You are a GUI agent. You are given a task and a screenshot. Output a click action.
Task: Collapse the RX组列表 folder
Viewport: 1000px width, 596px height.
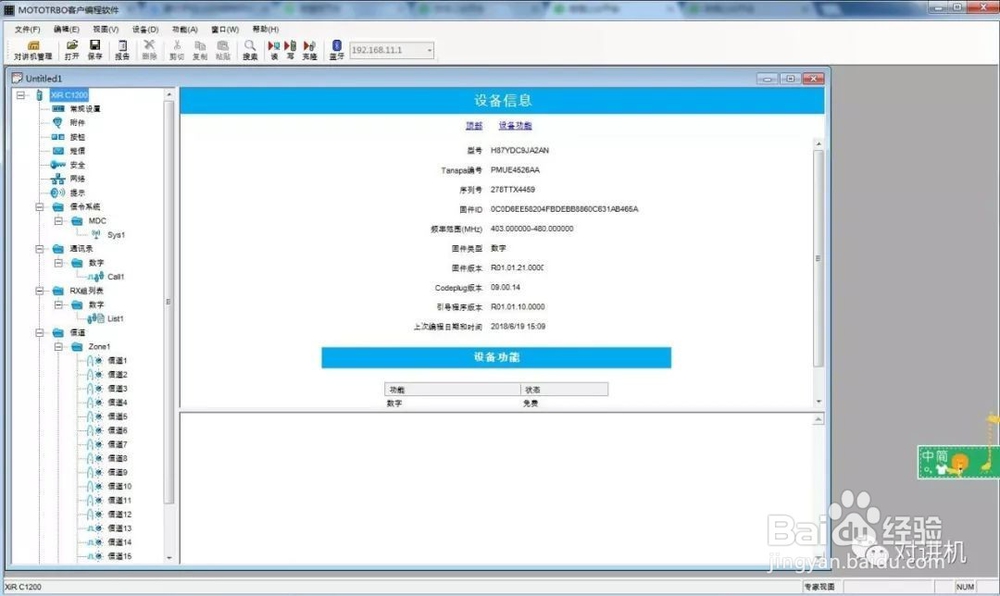click(x=40, y=291)
